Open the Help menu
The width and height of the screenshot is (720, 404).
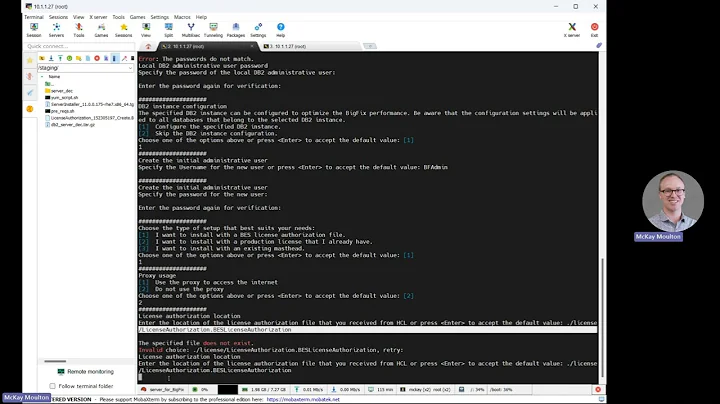[201, 17]
